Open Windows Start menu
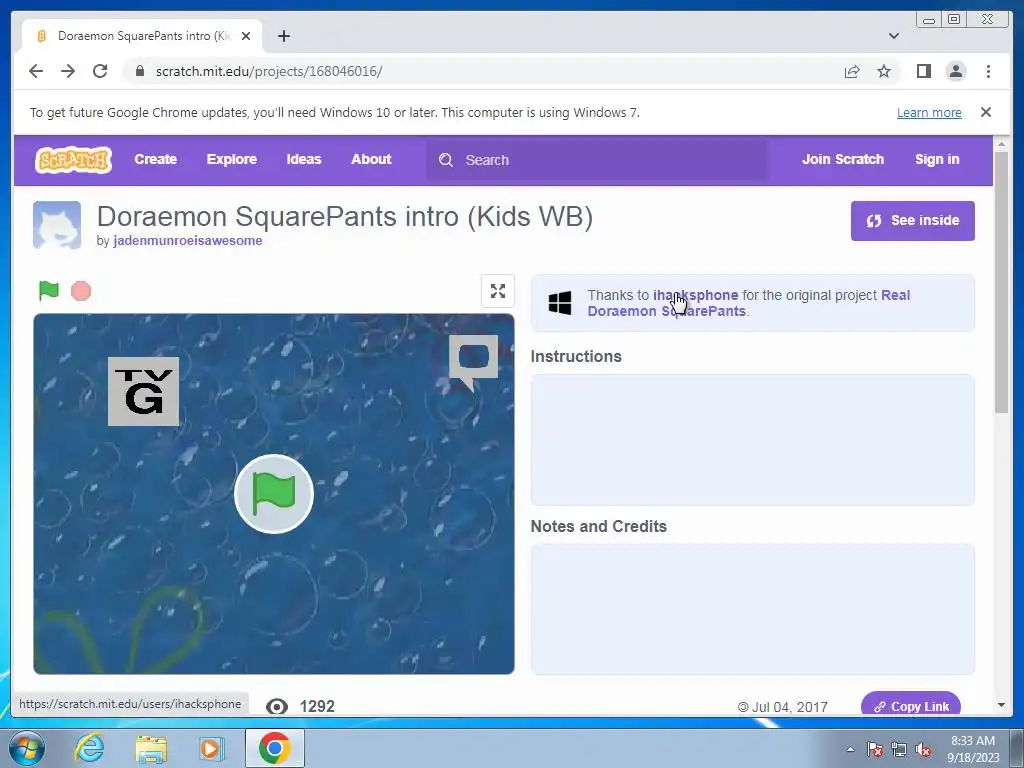 27,748
